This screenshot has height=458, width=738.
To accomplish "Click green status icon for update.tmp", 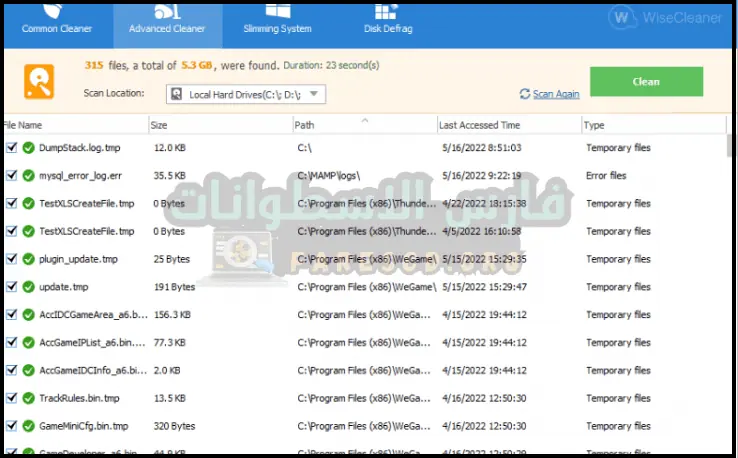I will click(29, 287).
